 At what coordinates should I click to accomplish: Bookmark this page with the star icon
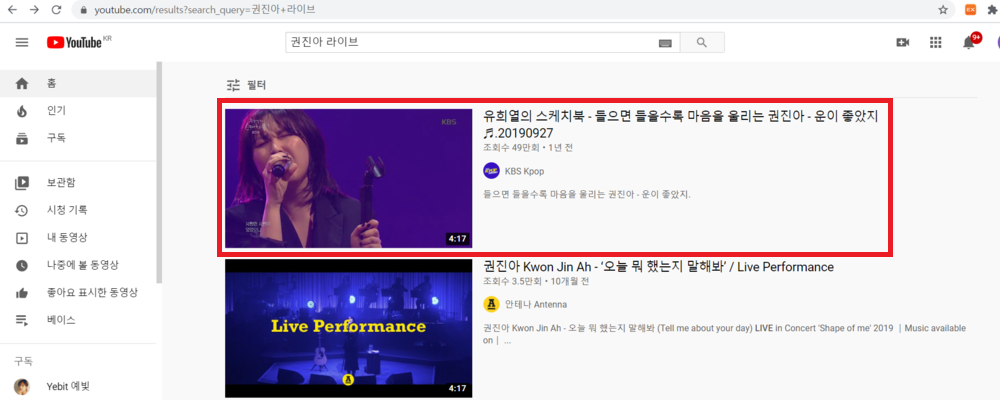coord(943,10)
